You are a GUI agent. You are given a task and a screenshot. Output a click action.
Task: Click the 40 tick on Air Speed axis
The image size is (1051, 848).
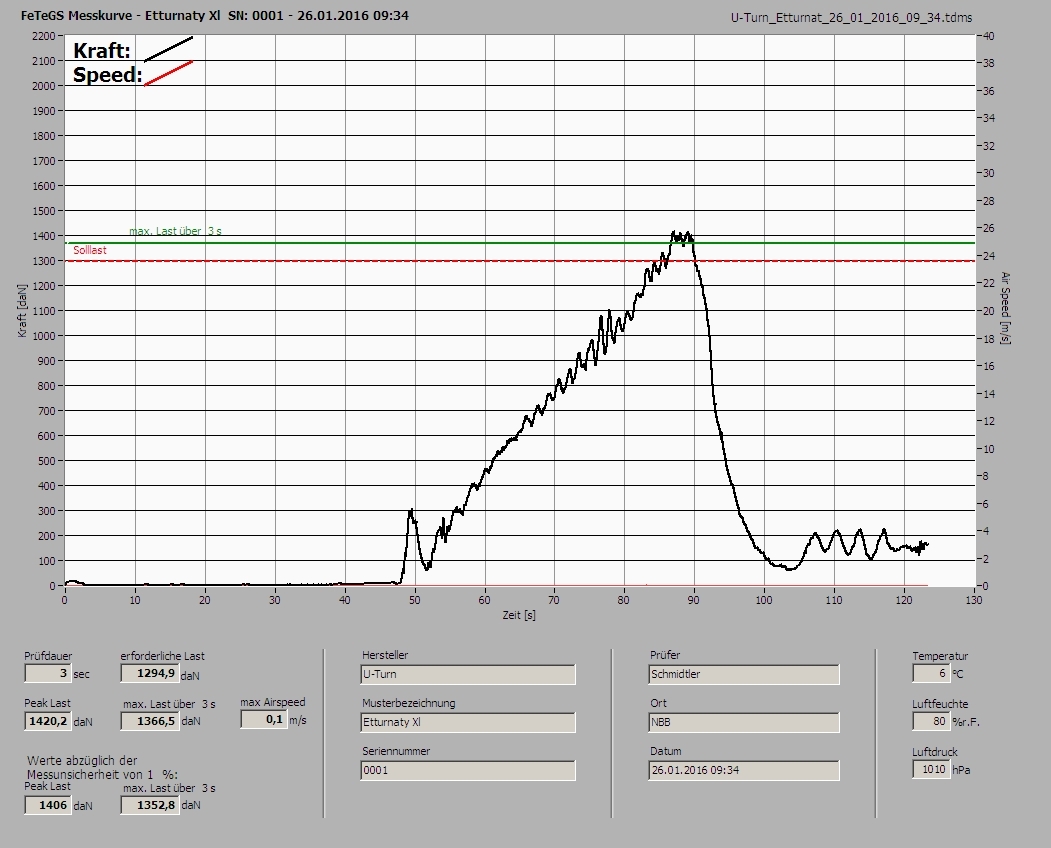[x=989, y=36]
